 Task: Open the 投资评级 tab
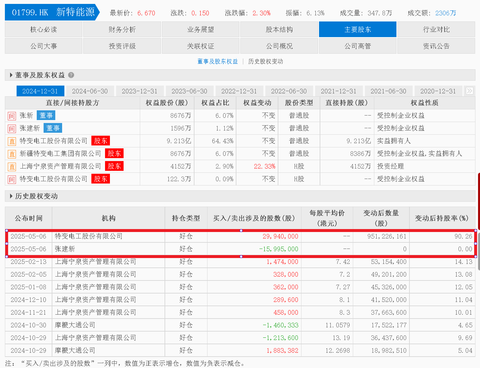pos(122,46)
